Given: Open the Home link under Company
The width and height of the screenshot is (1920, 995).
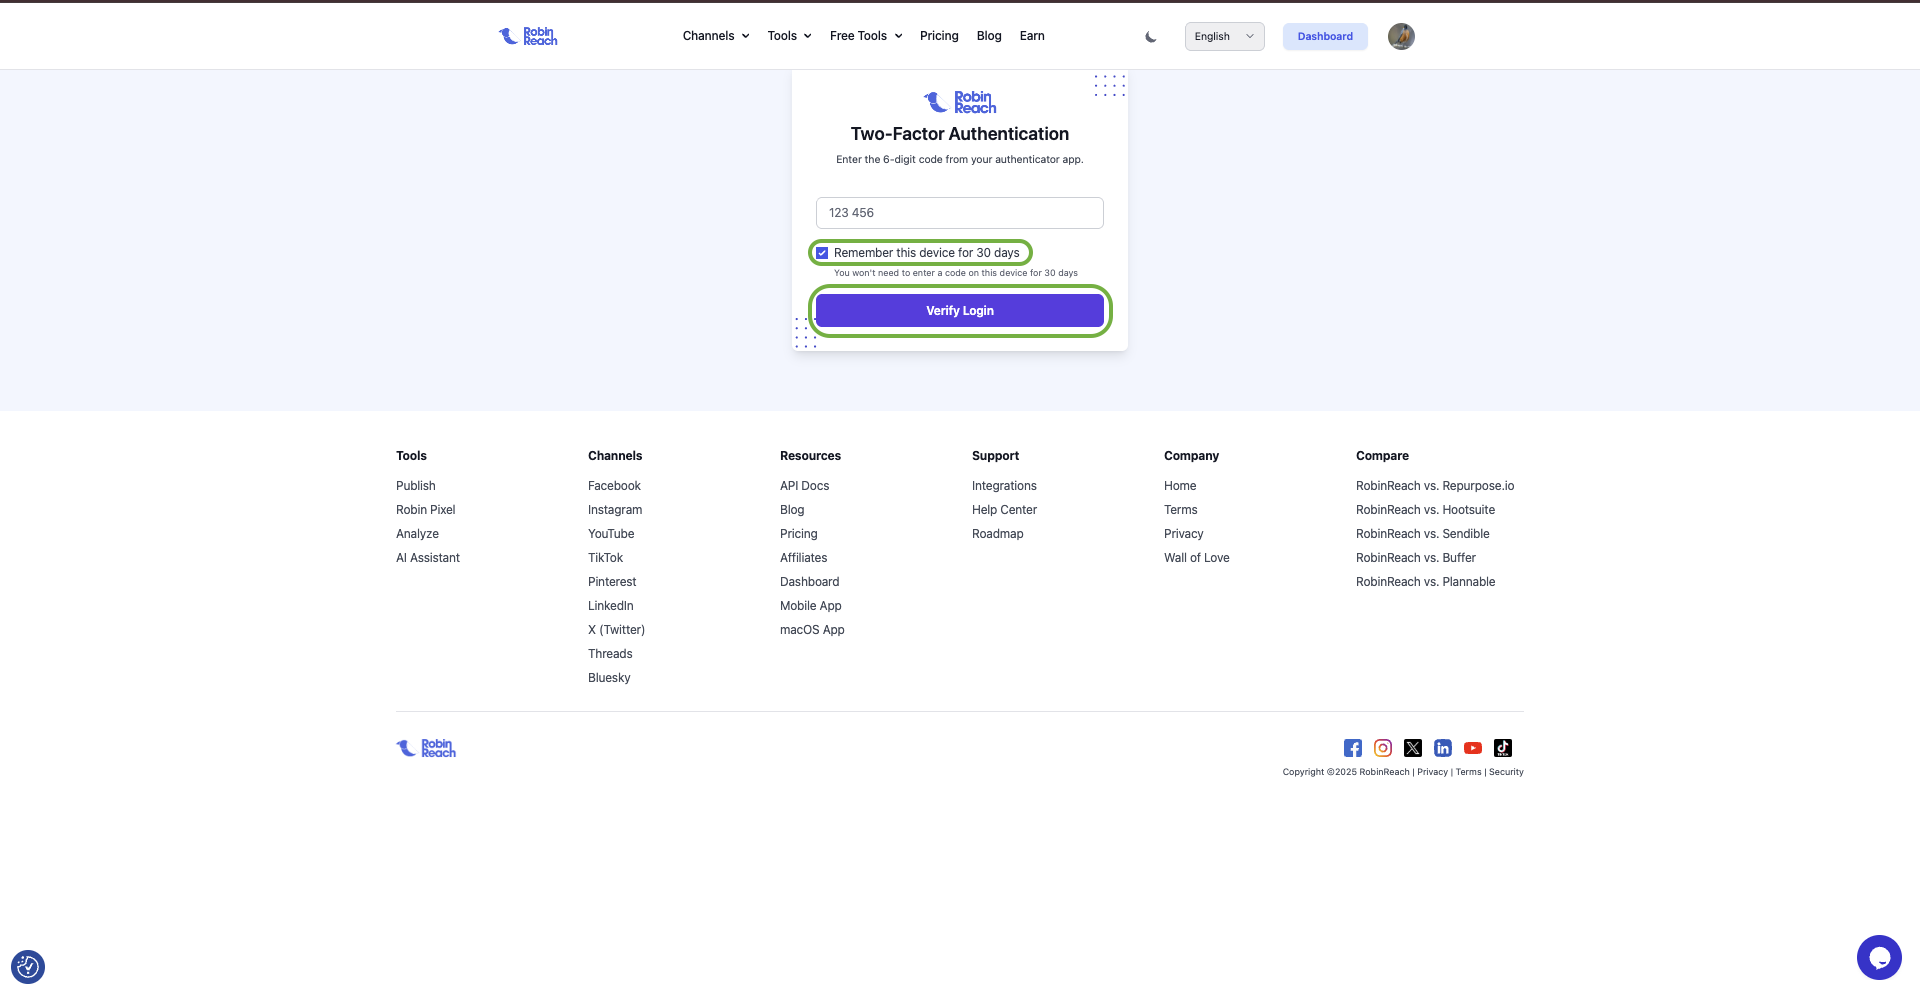Looking at the screenshot, I should 1180,486.
